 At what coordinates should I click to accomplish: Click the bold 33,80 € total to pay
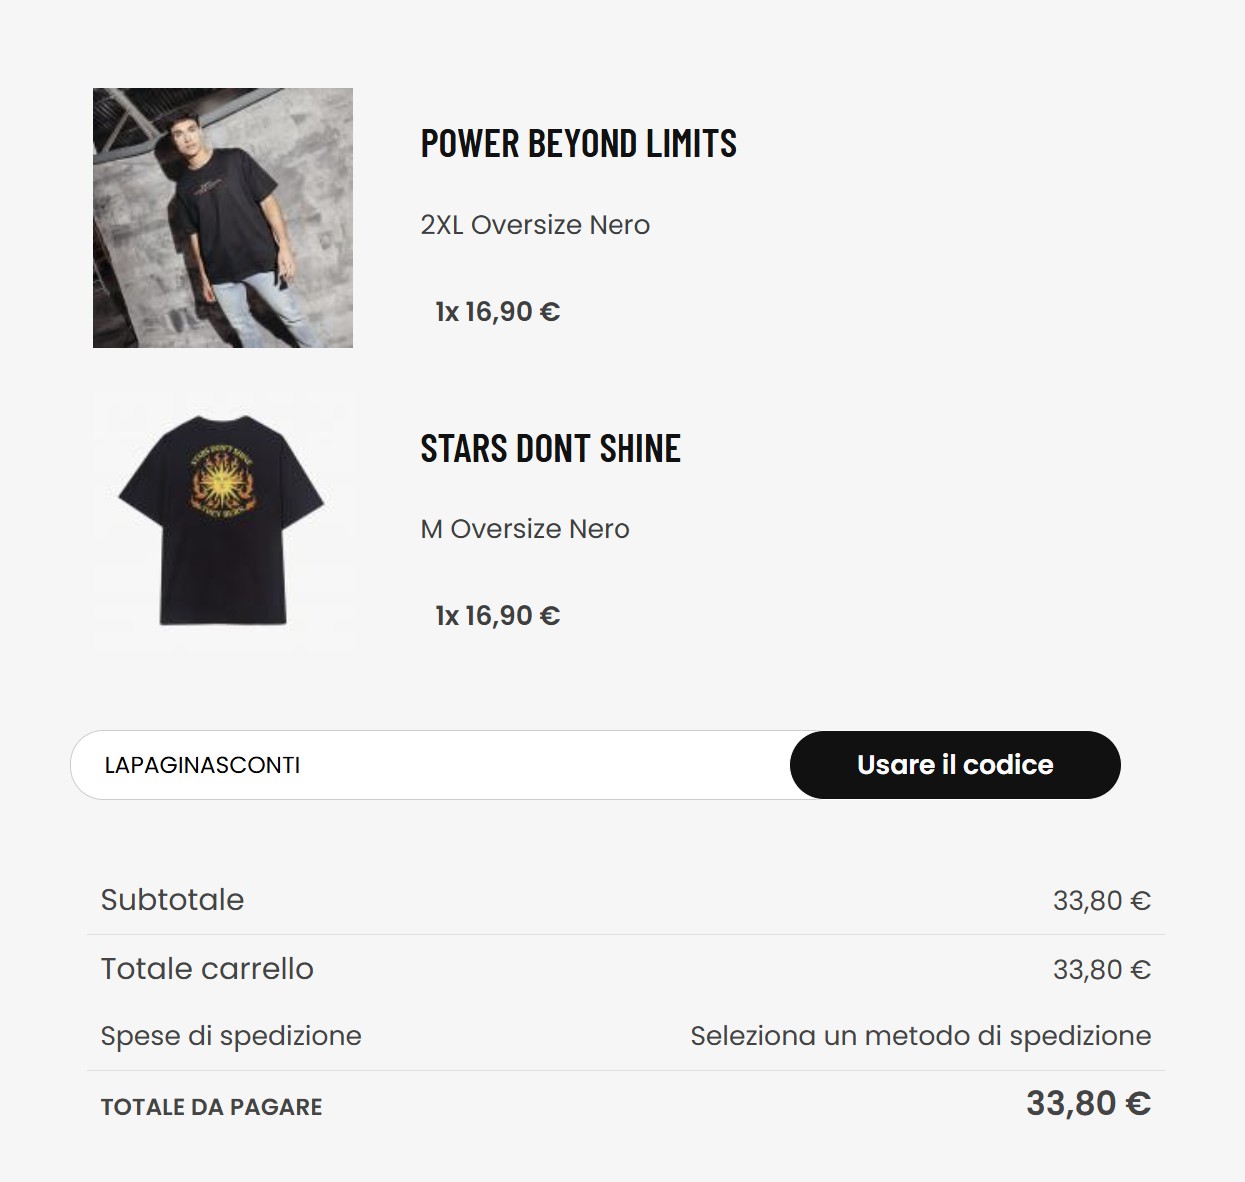[1088, 1104]
